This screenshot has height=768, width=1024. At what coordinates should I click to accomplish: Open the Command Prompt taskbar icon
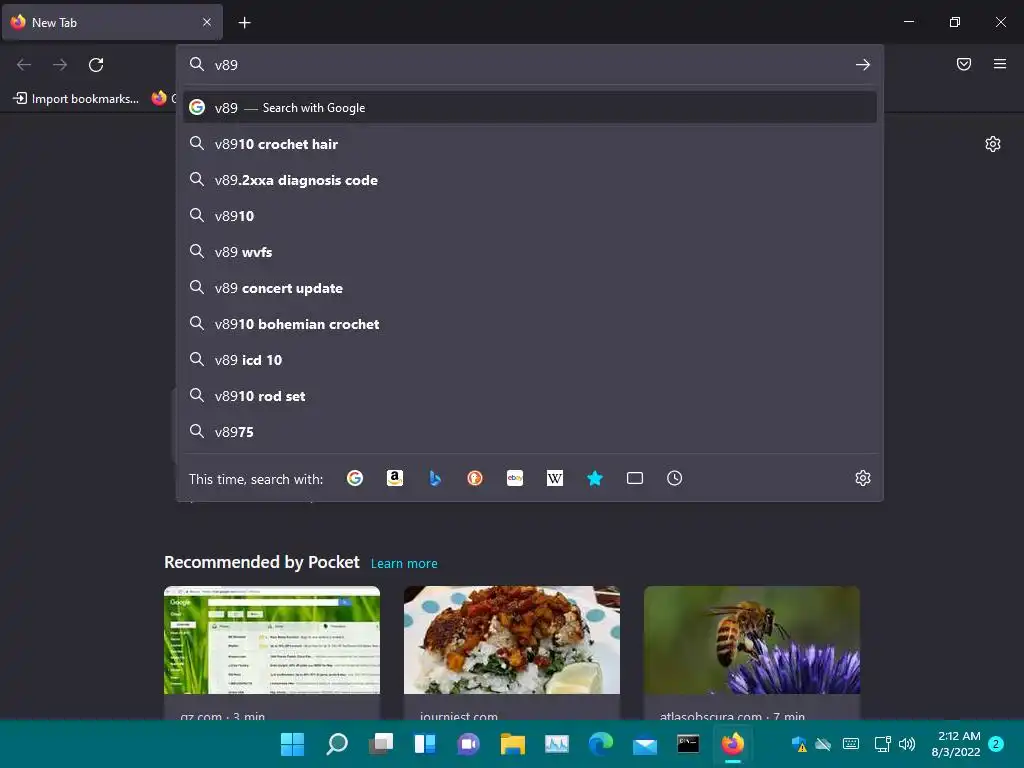(x=688, y=744)
